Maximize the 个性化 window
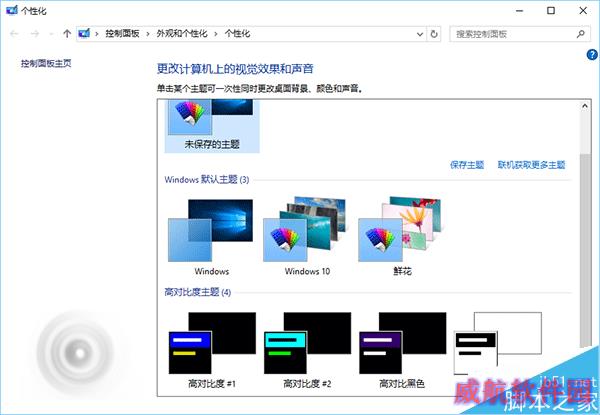600x415 pixels. (551, 11)
